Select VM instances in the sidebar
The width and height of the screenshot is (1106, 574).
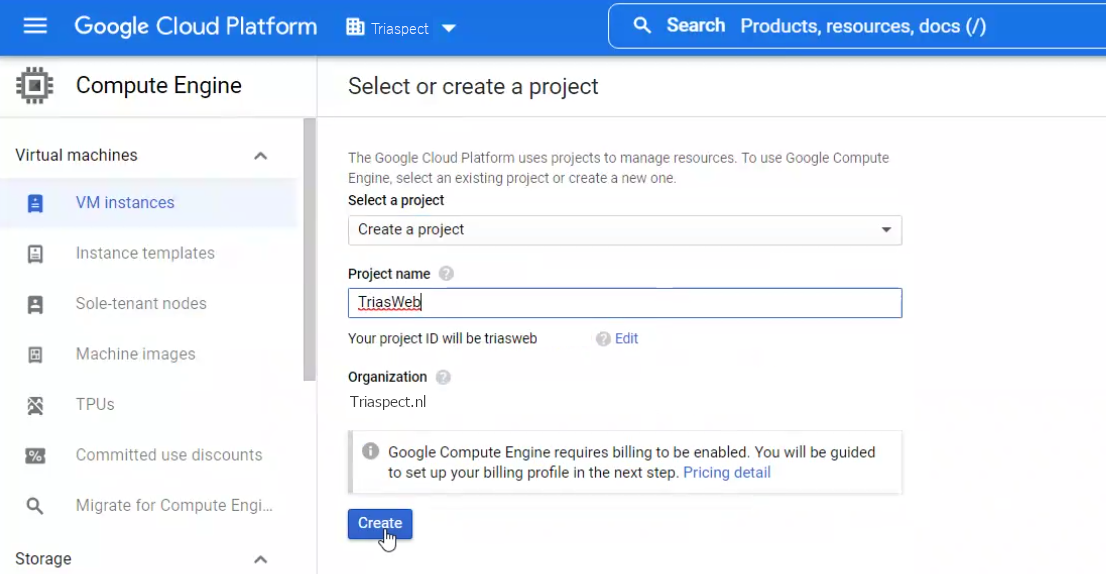click(125, 203)
